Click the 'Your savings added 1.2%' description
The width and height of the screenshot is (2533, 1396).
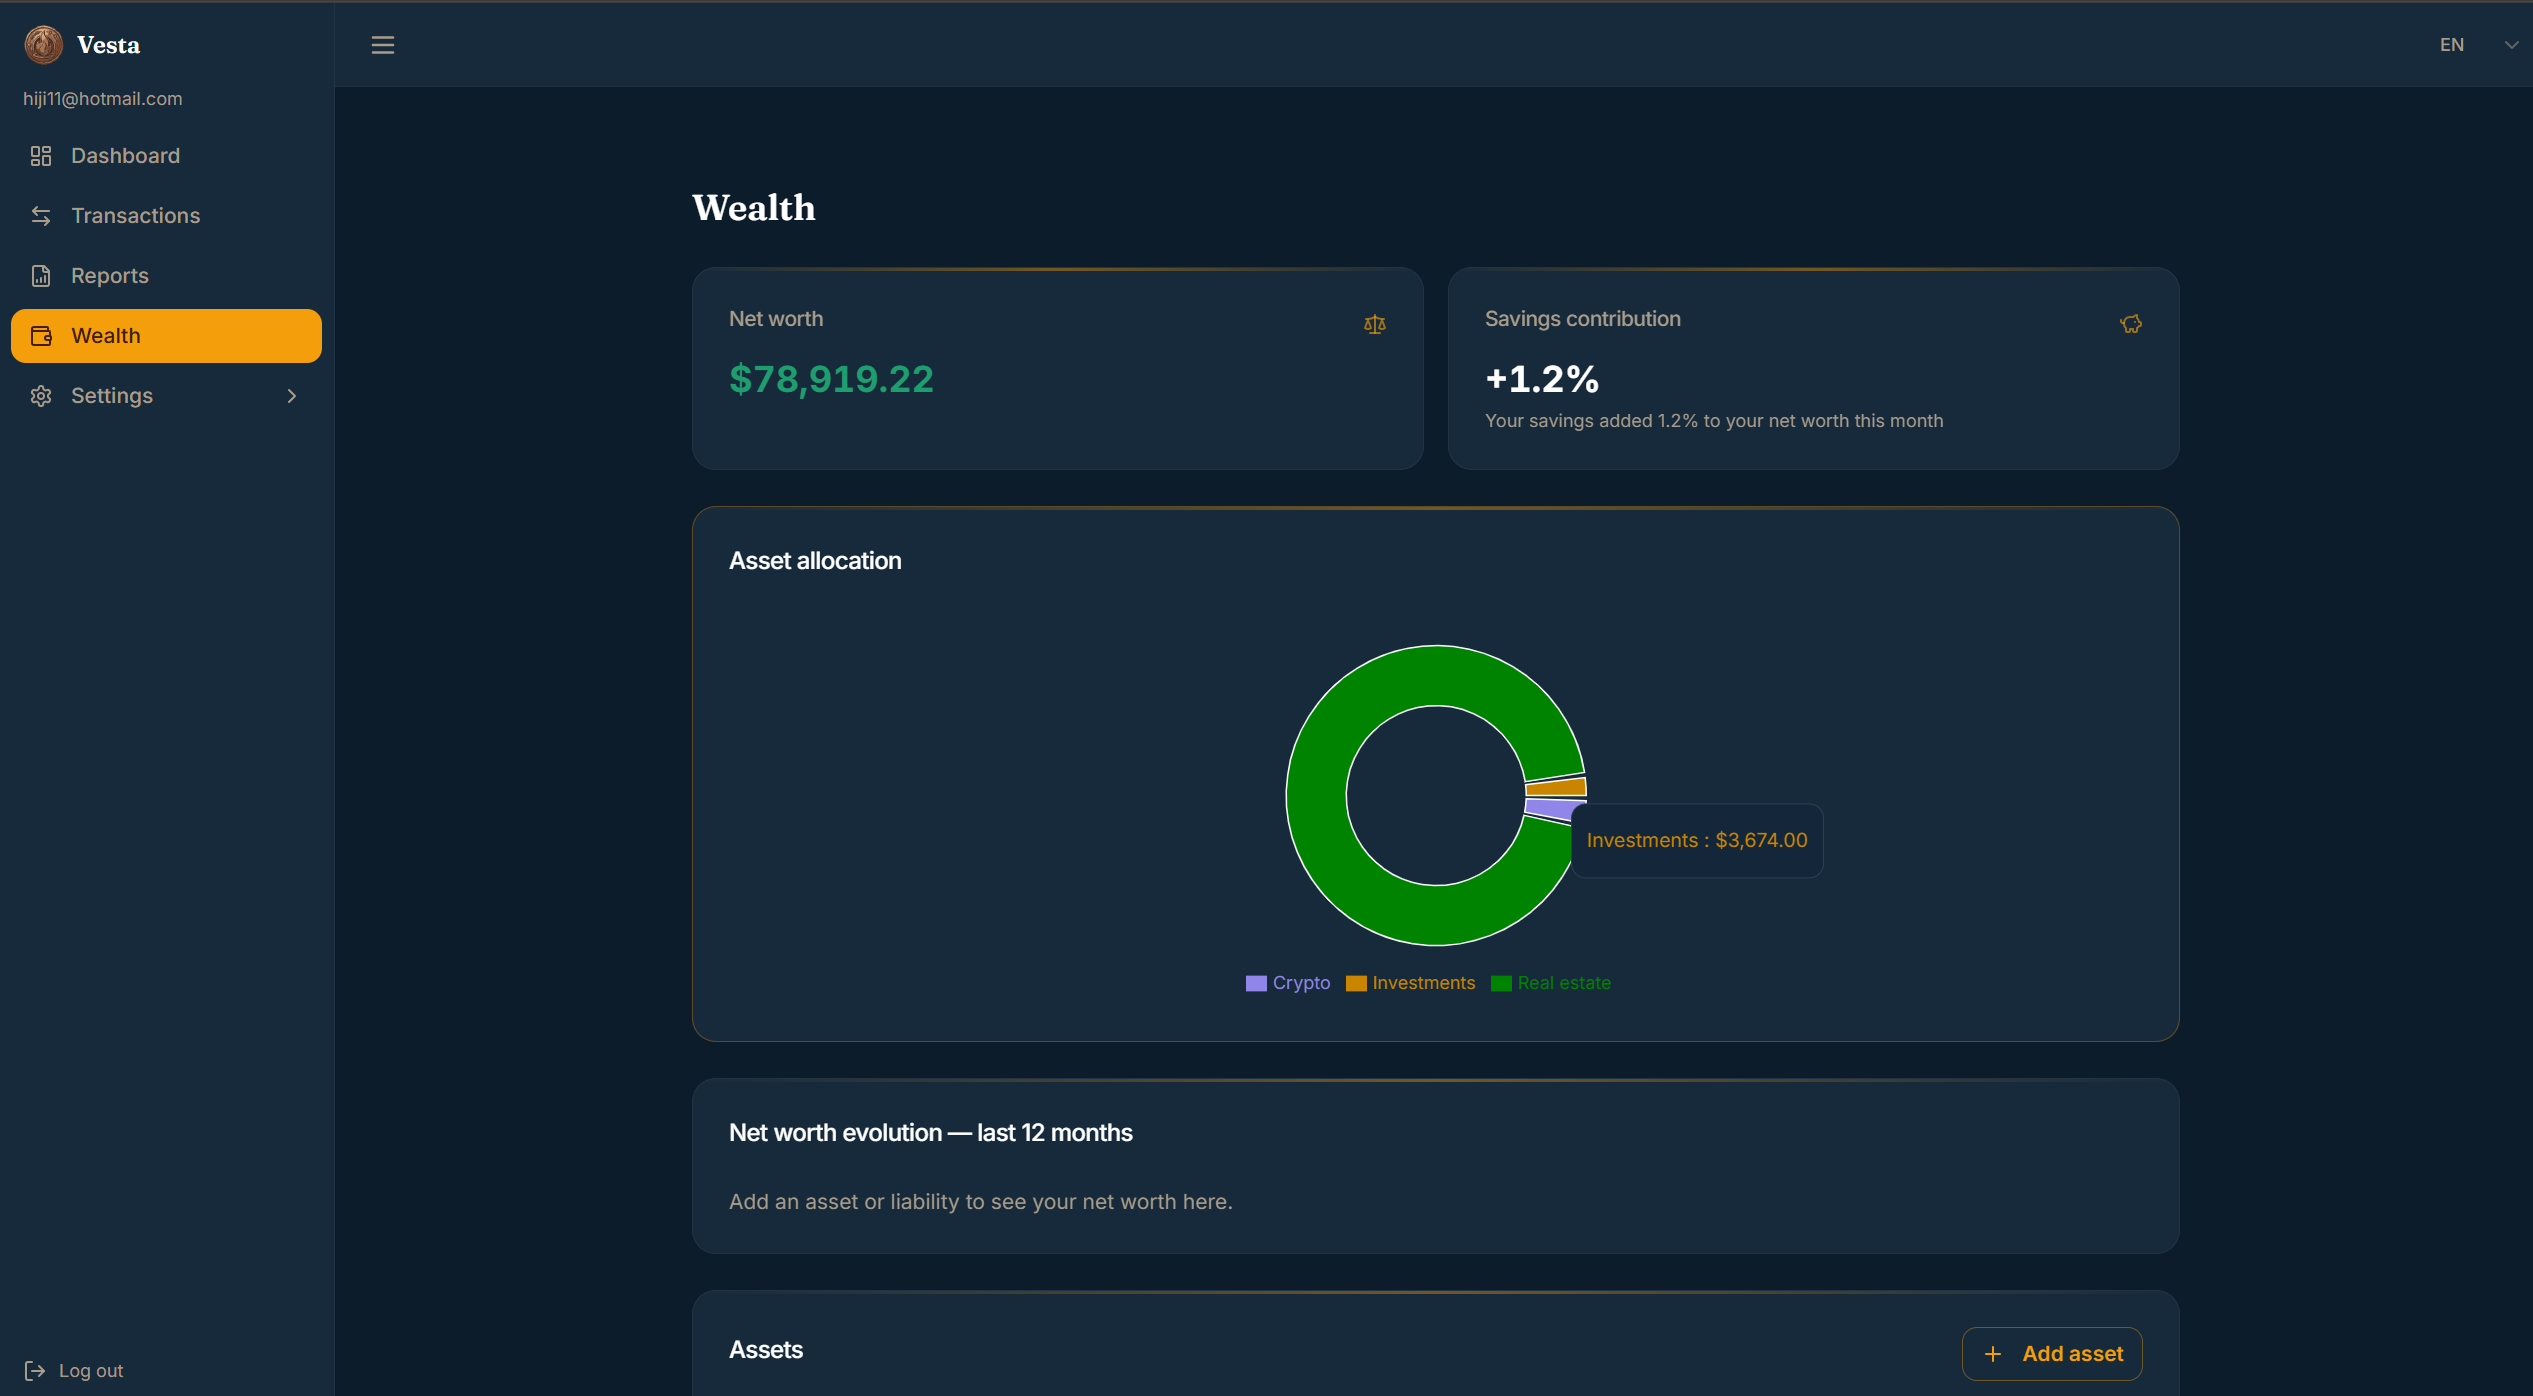click(x=1714, y=421)
